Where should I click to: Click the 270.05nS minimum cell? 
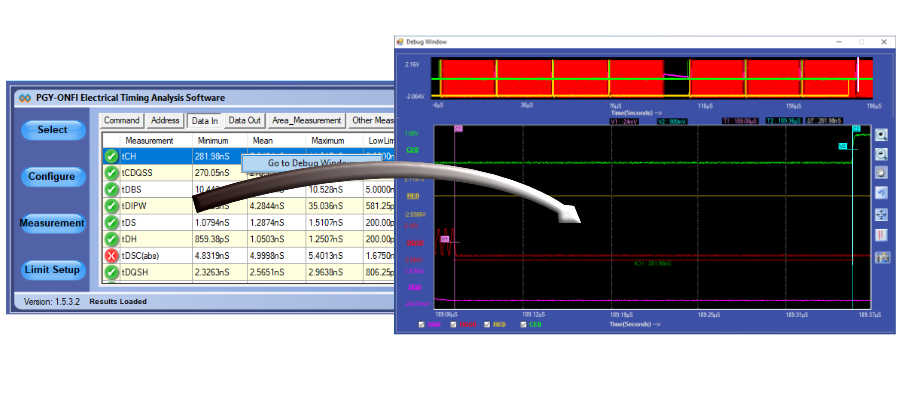220,173
